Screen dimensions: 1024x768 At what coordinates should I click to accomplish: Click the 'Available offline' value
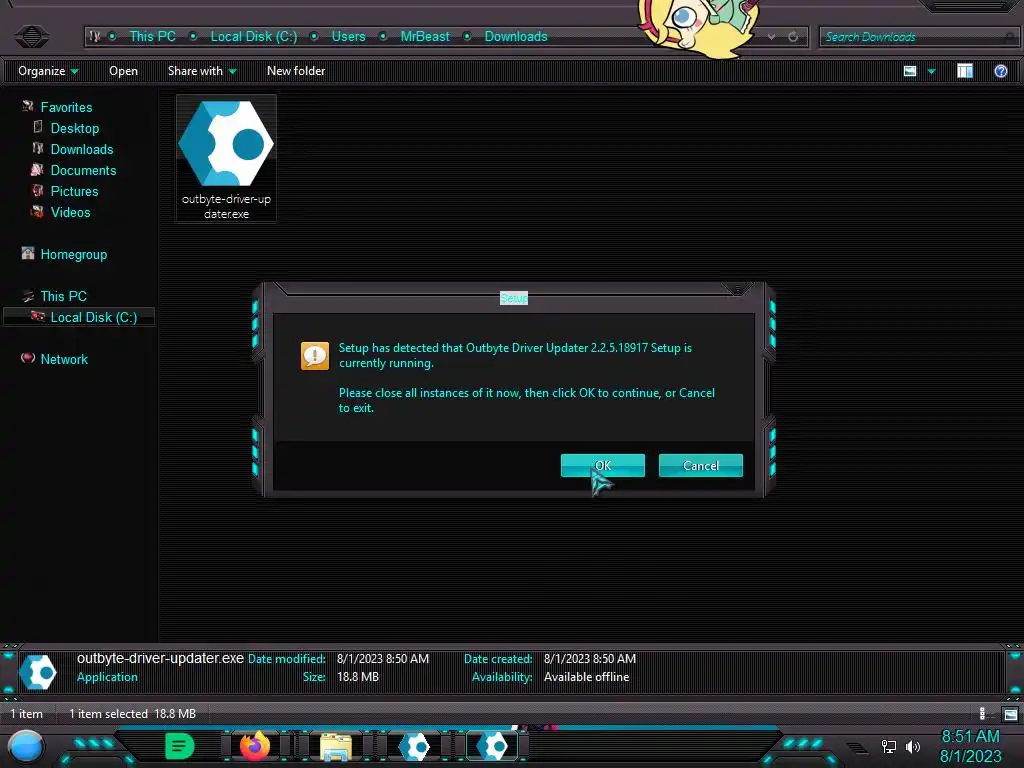[586, 677]
